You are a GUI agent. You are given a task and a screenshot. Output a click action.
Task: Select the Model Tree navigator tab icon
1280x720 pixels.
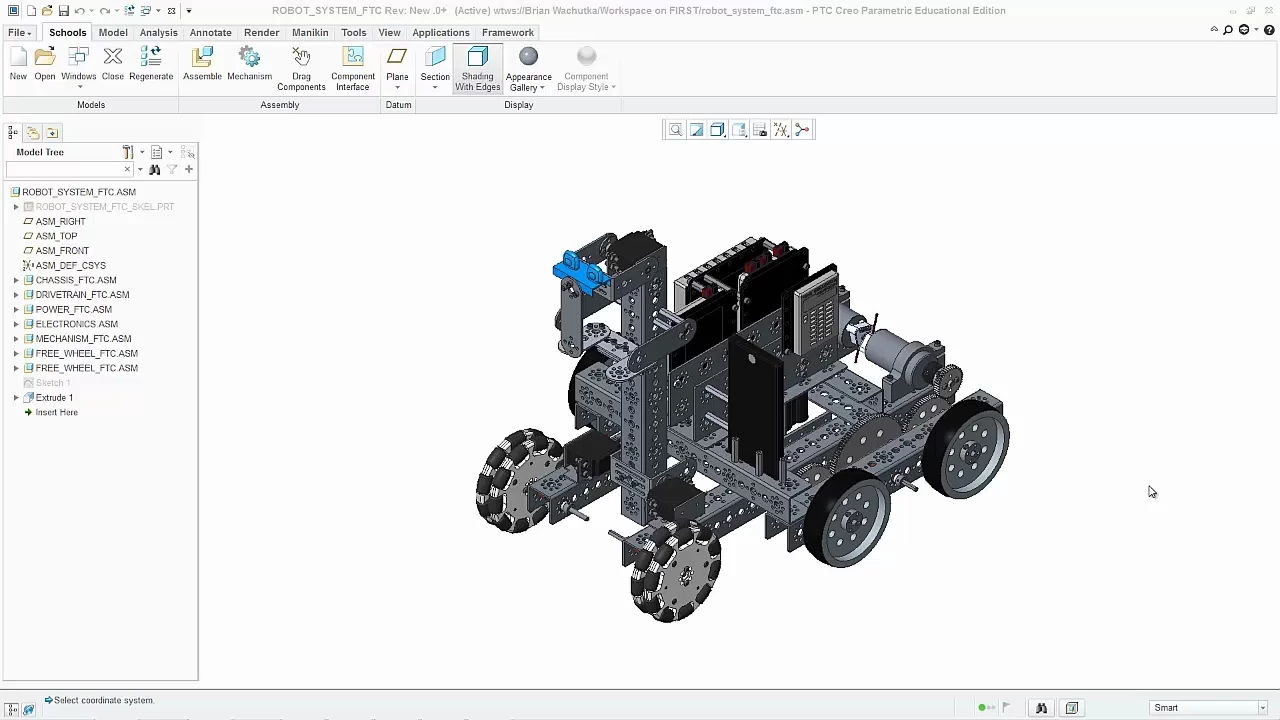13,133
